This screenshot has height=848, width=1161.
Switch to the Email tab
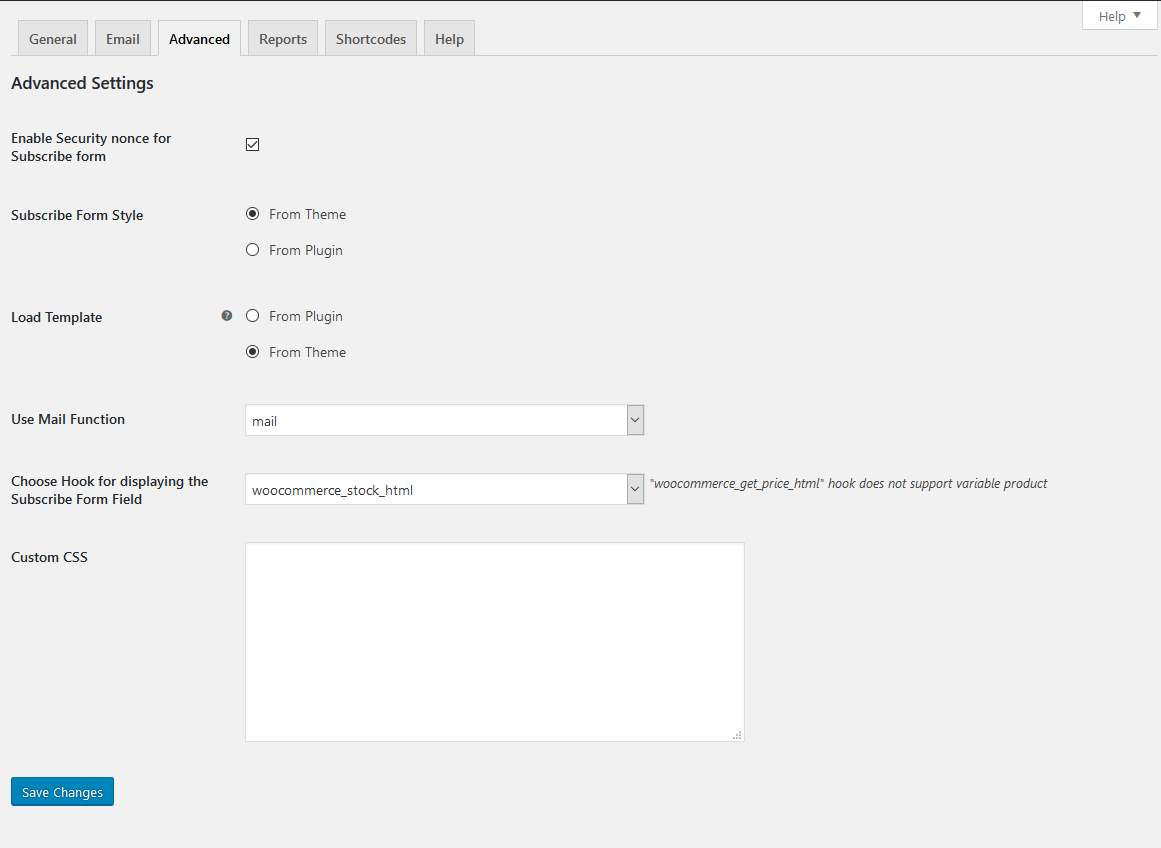[x=122, y=37]
